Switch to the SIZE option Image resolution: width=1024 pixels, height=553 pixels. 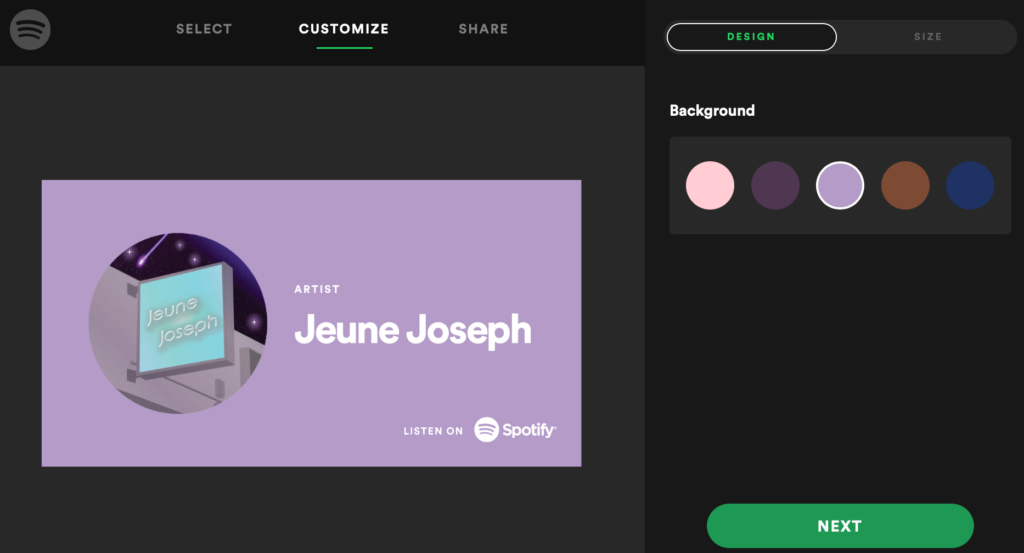coord(927,37)
